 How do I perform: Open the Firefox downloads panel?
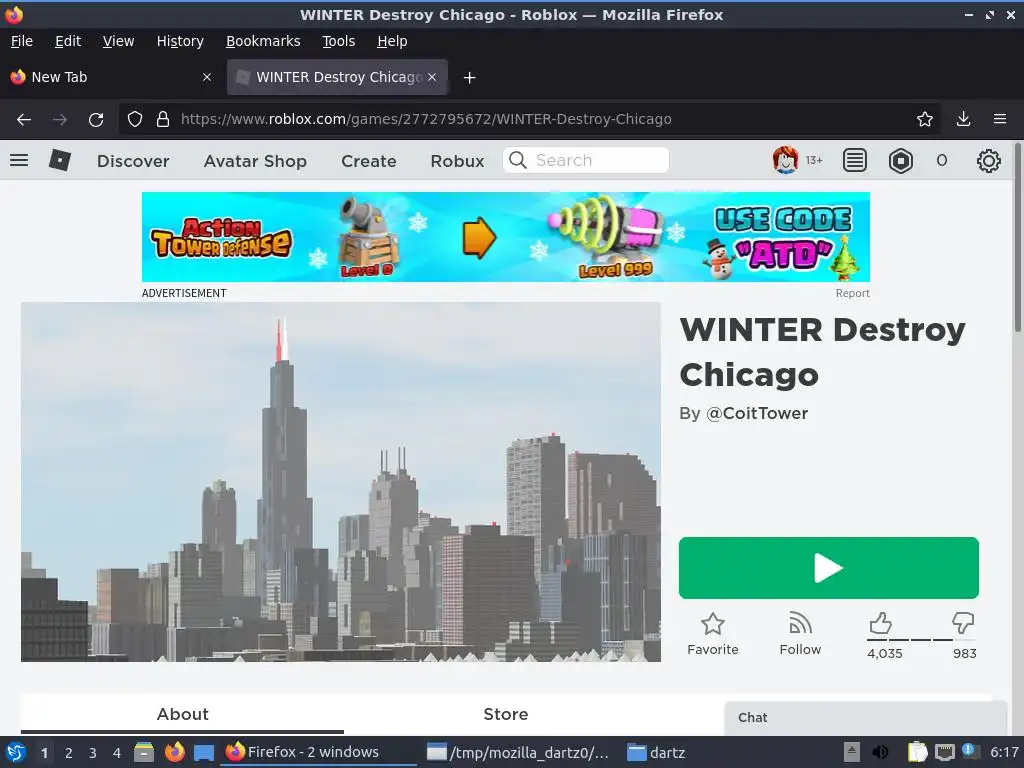coord(963,119)
